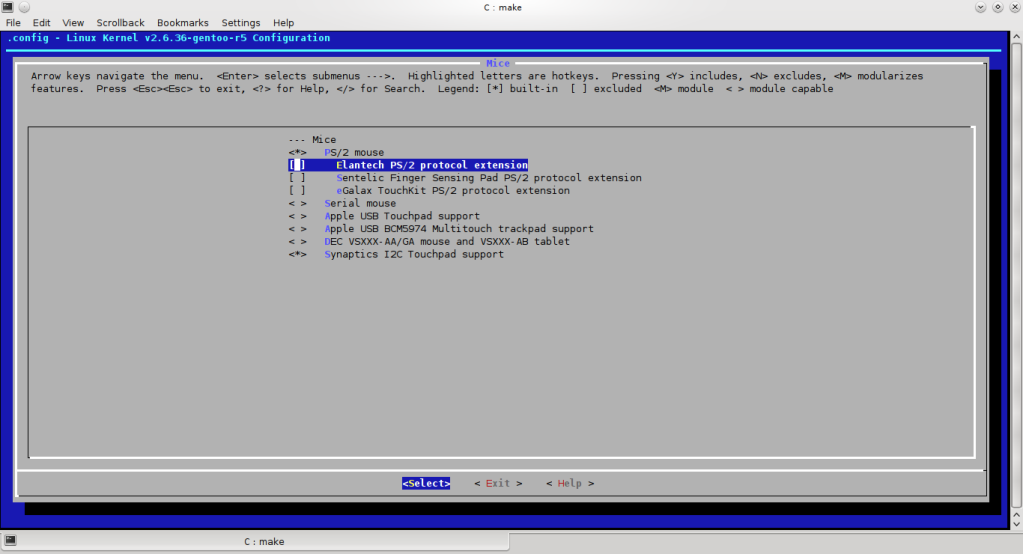Open the Help menu in menu bar
This screenshot has height=554, width=1023.
click(x=283, y=23)
